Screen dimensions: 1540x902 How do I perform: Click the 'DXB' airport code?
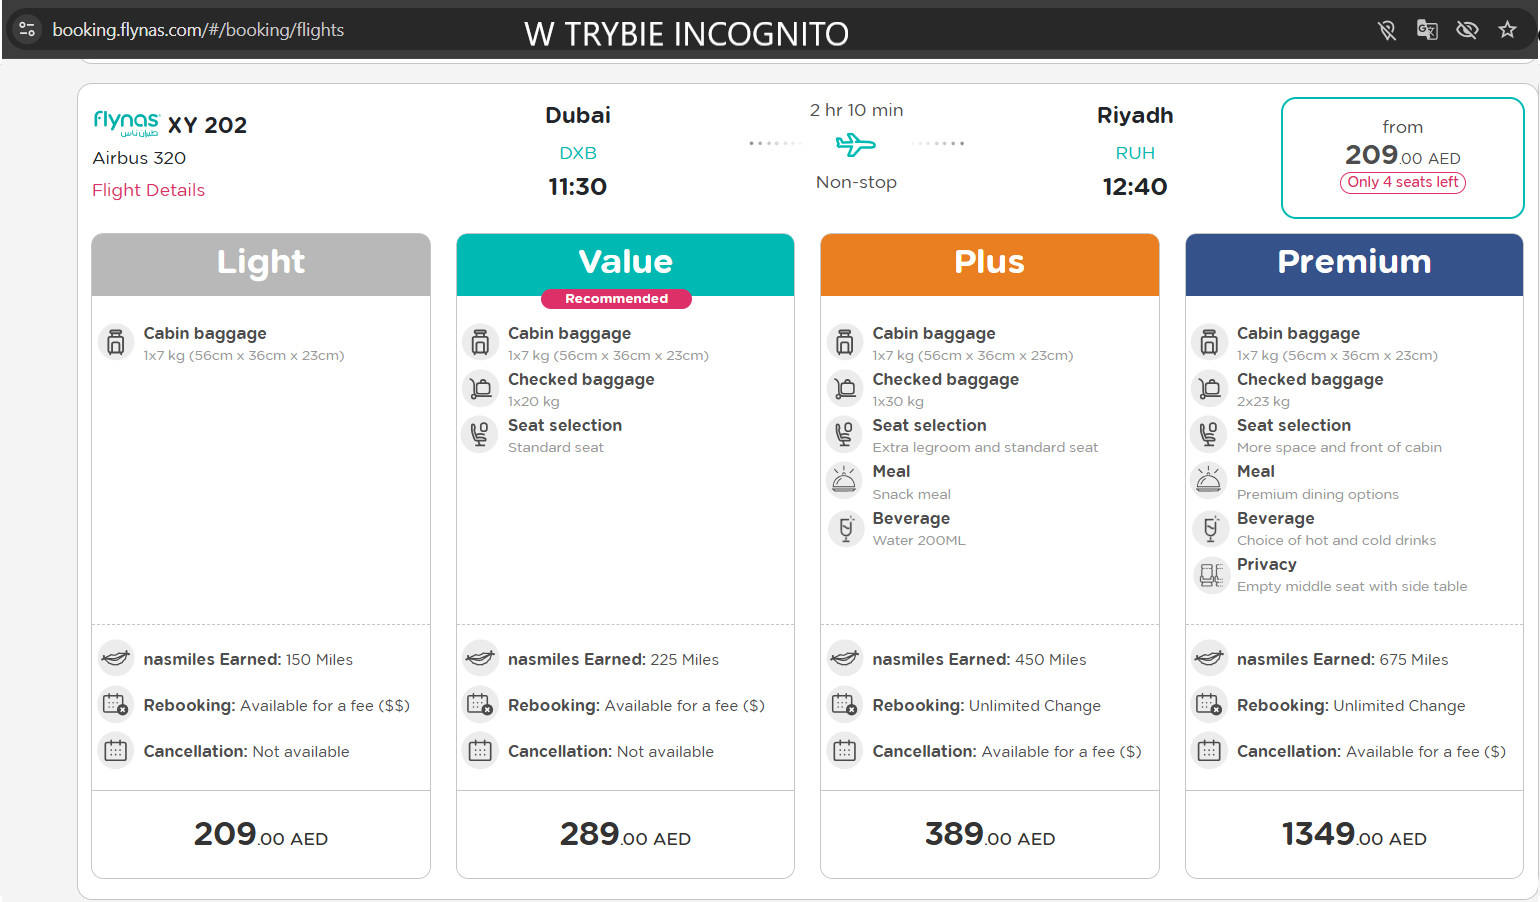[578, 153]
